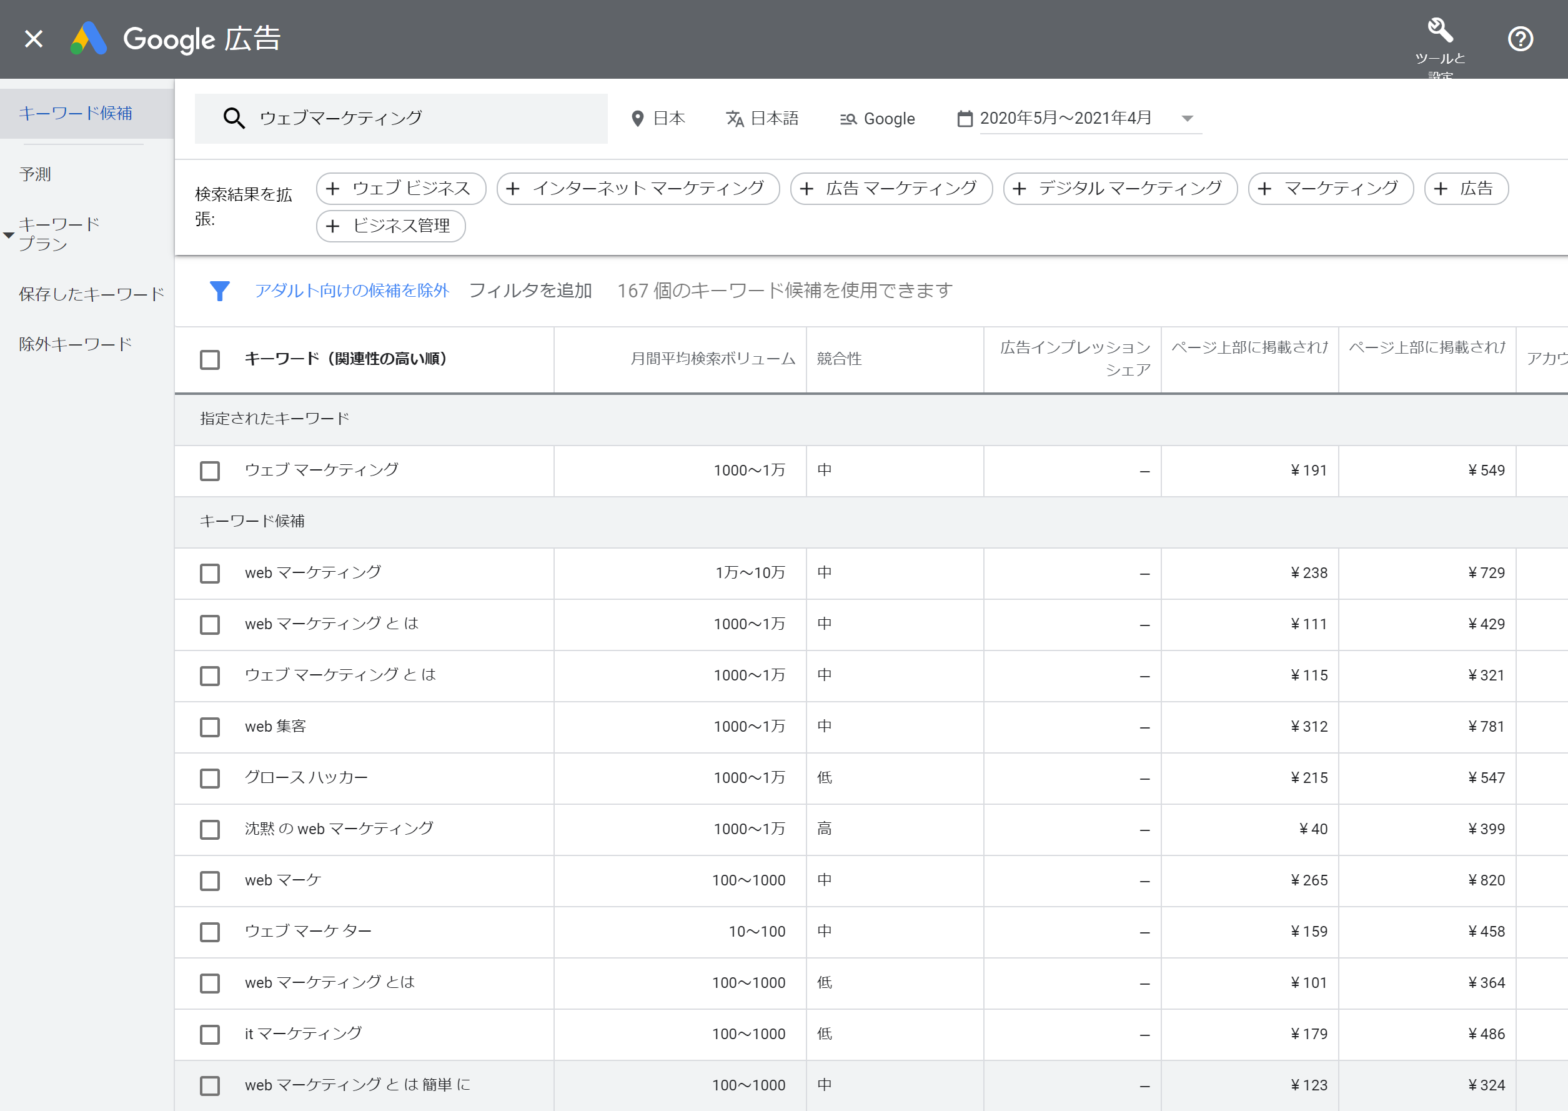The width and height of the screenshot is (1568, 1111).
Task: Open the help question mark icon
Action: click(x=1520, y=39)
